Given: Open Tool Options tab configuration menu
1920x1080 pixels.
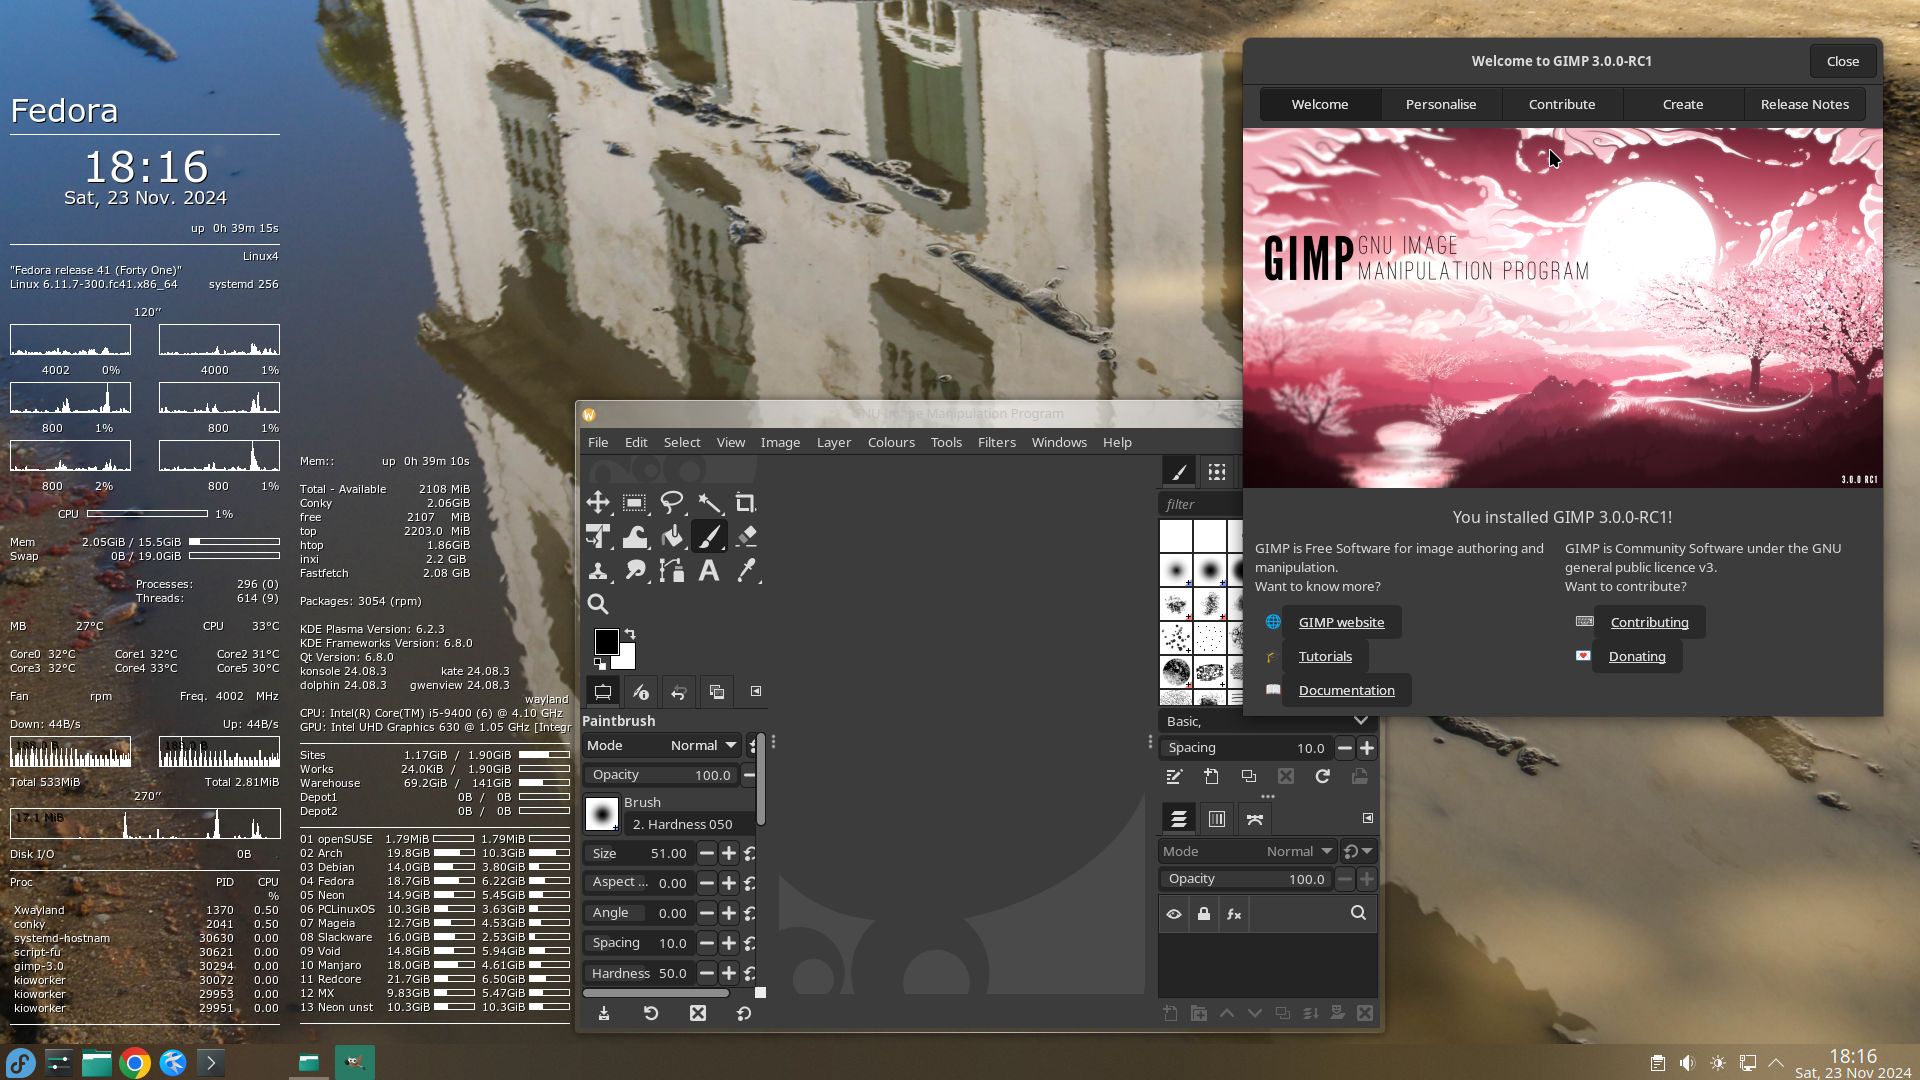Looking at the screenshot, I should tap(756, 692).
